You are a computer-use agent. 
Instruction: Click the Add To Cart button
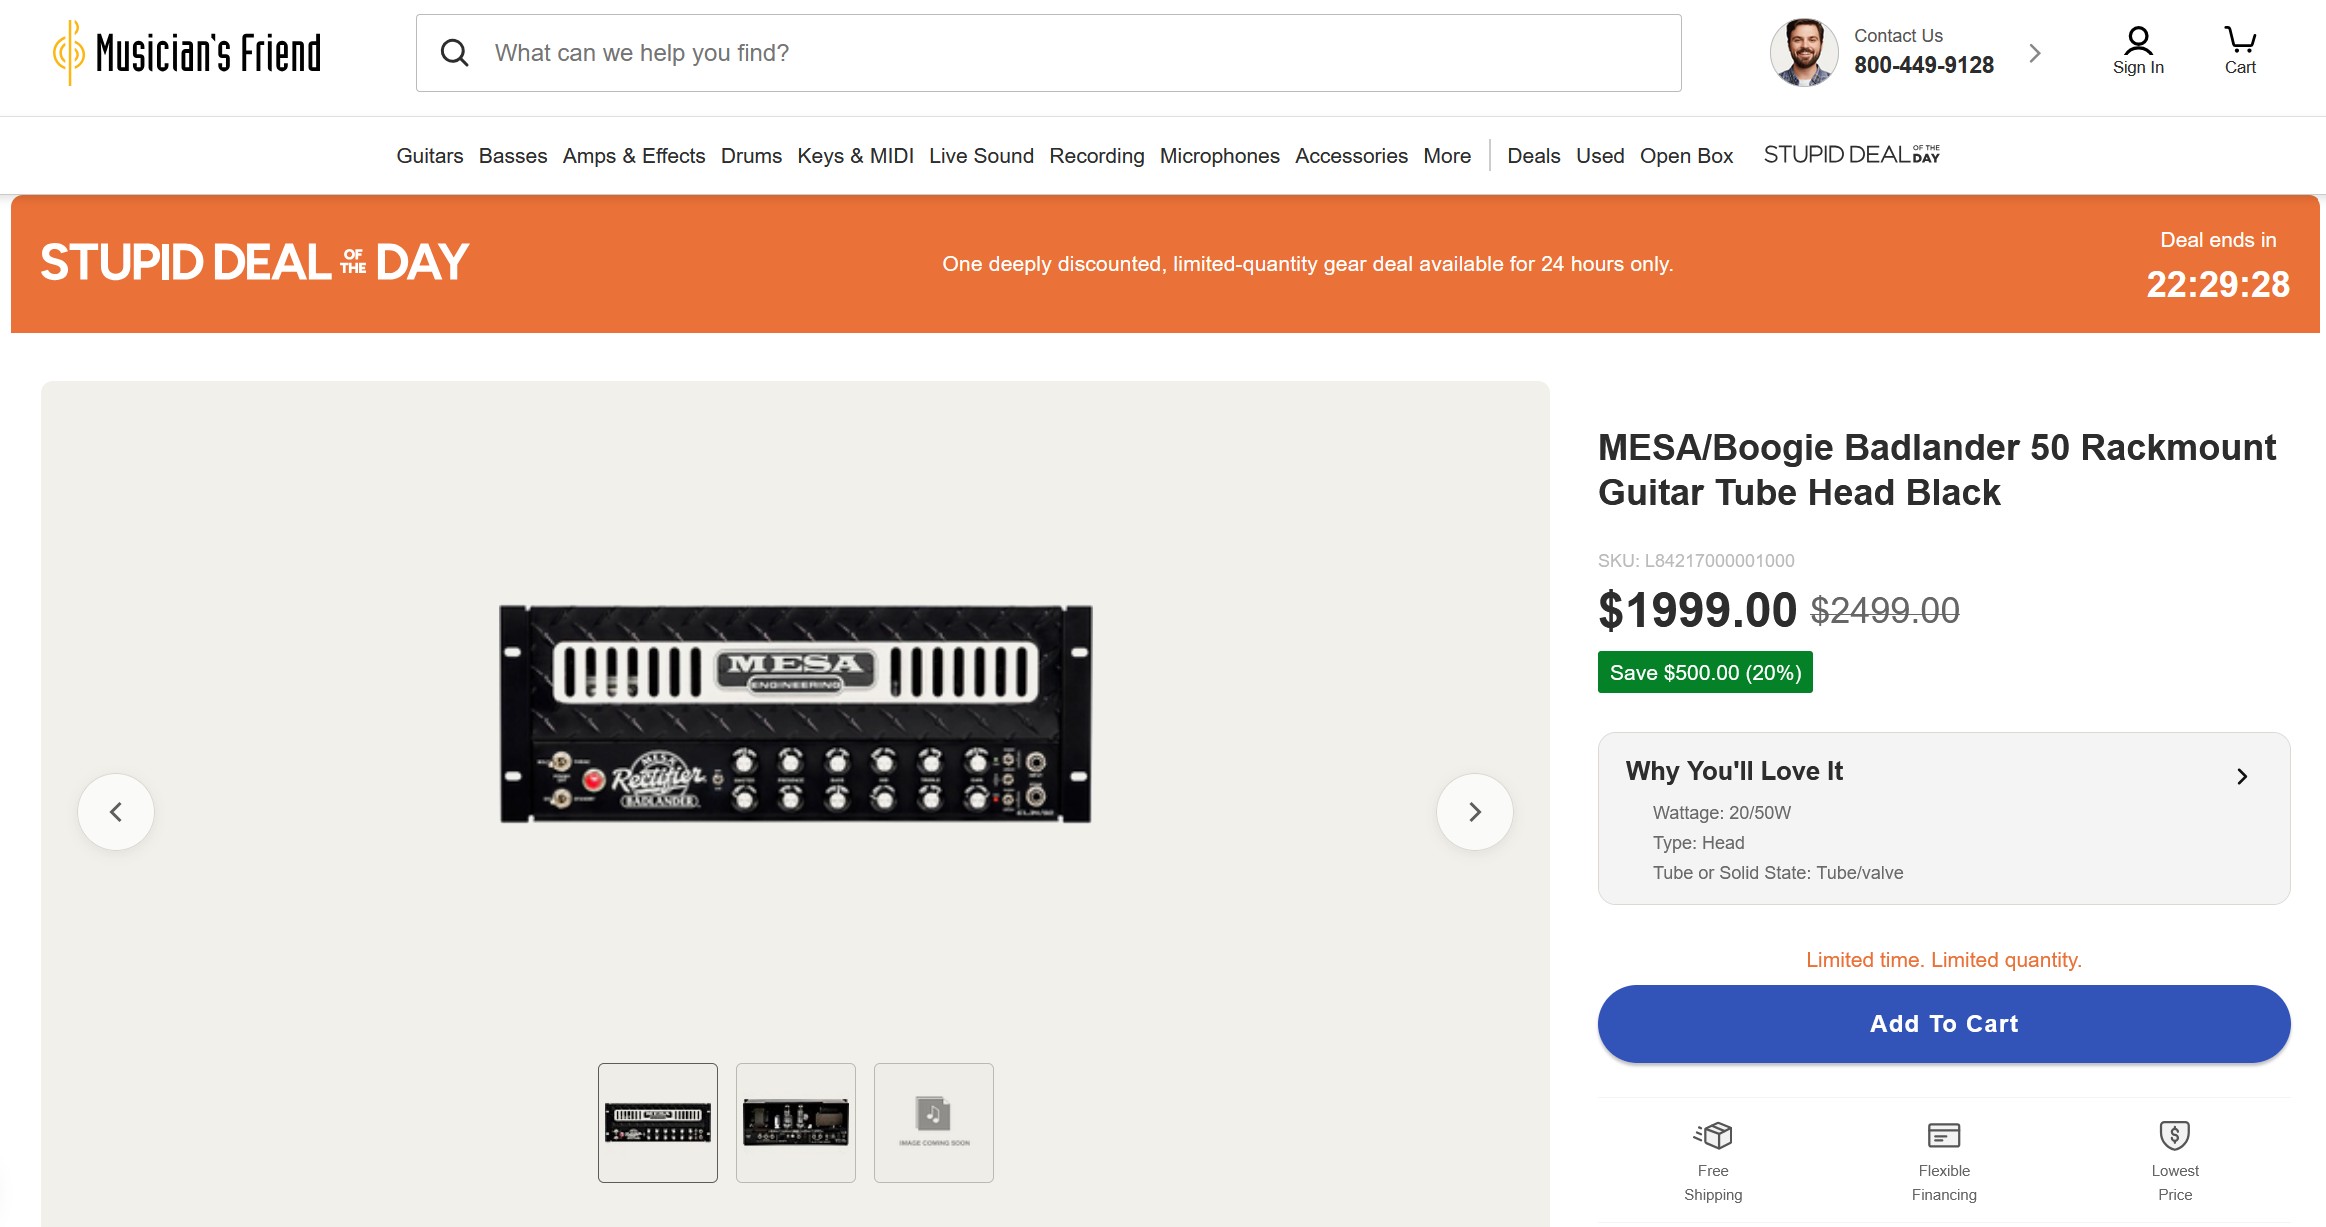click(1944, 1024)
